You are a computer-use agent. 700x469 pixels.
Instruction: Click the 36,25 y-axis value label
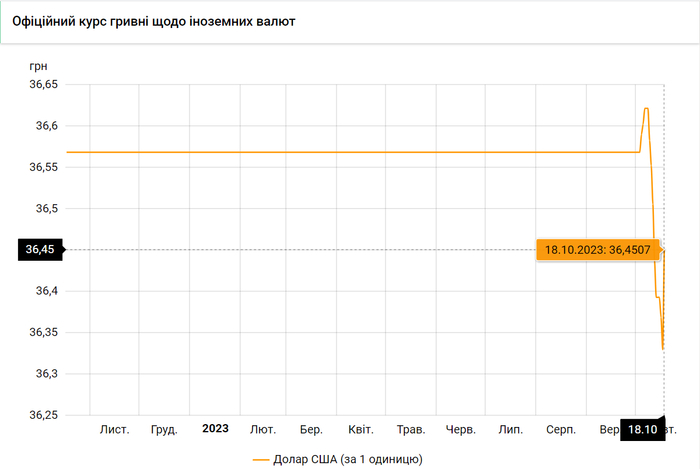(x=42, y=414)
